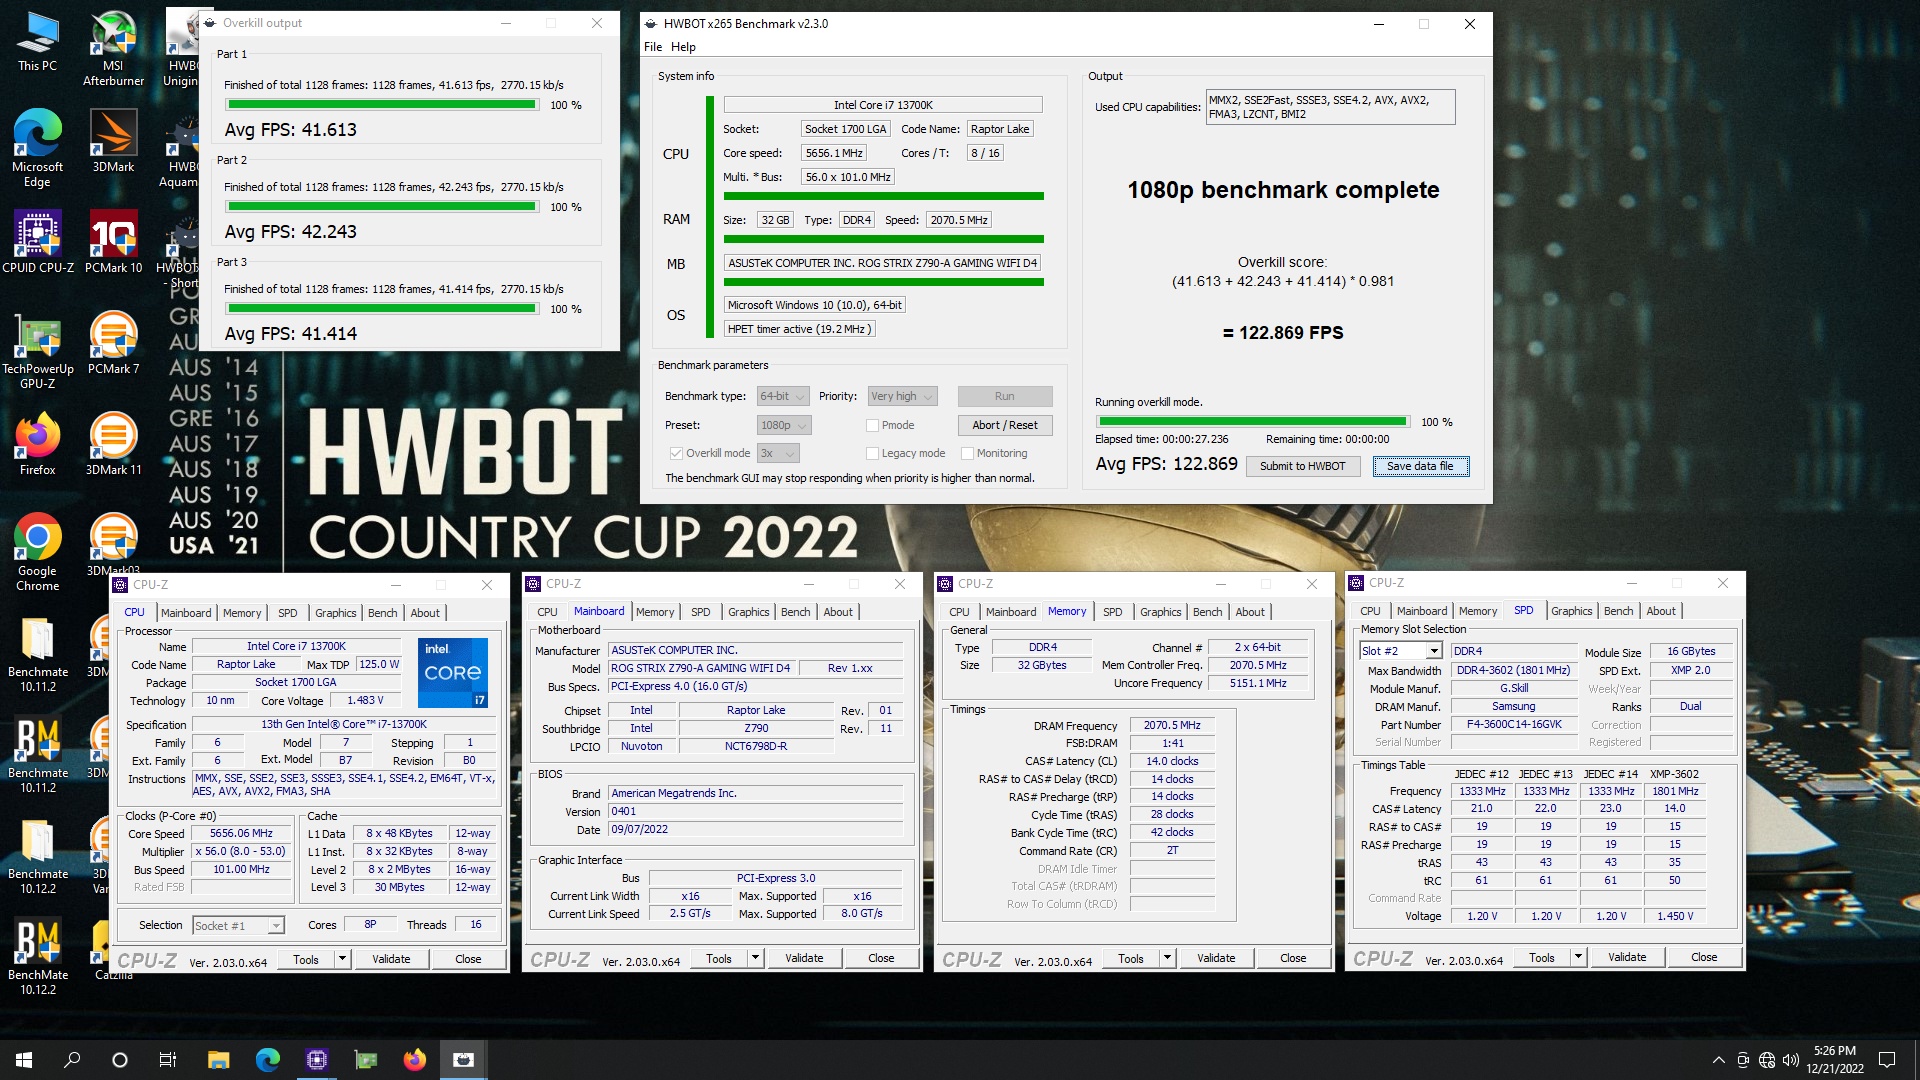Open Priority Very high dropdown
1920x1080 pixels.
[902, 396]
